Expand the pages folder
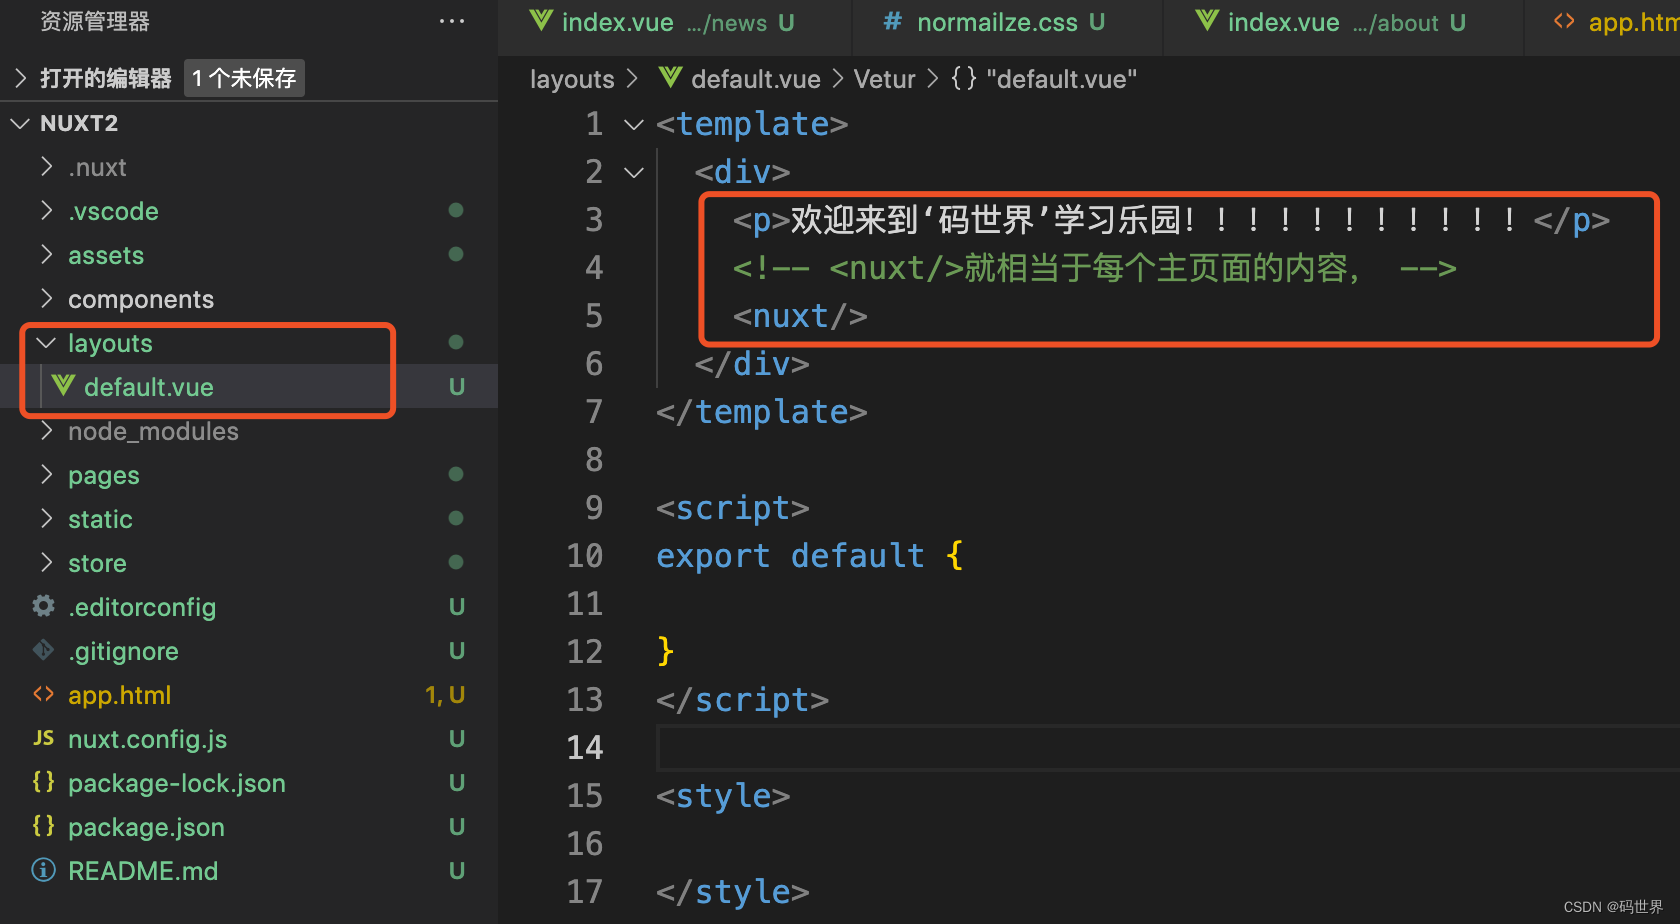The image size is (1680, 924). (x=46, y=474)
